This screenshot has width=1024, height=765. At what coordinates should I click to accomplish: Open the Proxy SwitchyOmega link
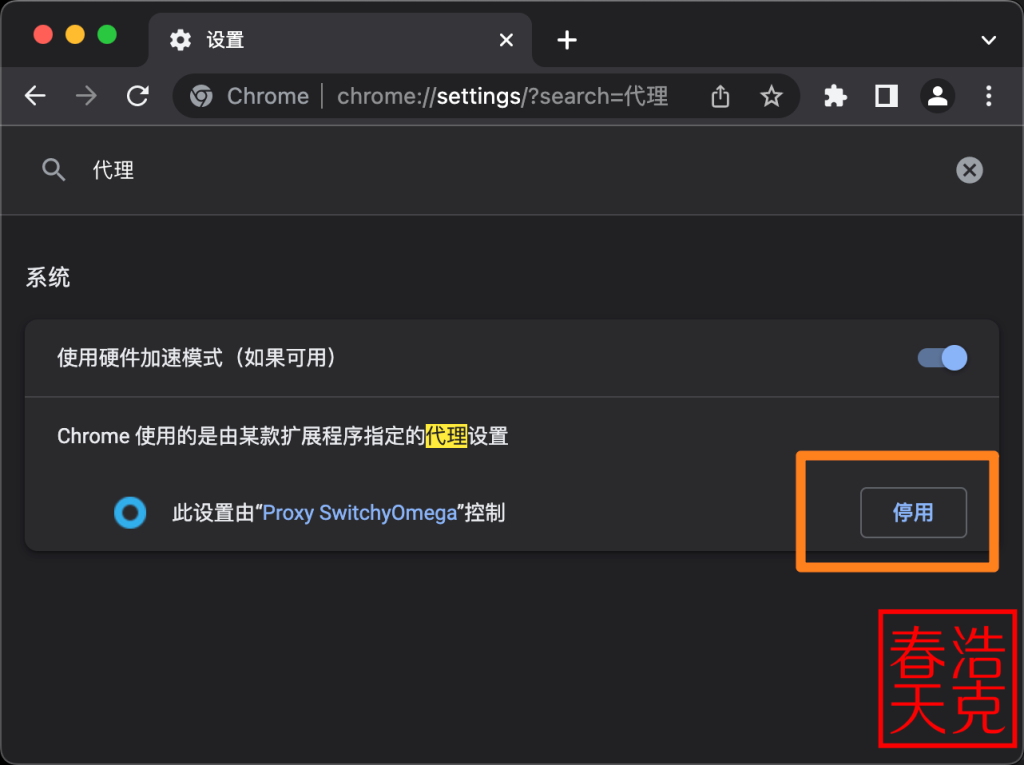click(x=363, y=513)
